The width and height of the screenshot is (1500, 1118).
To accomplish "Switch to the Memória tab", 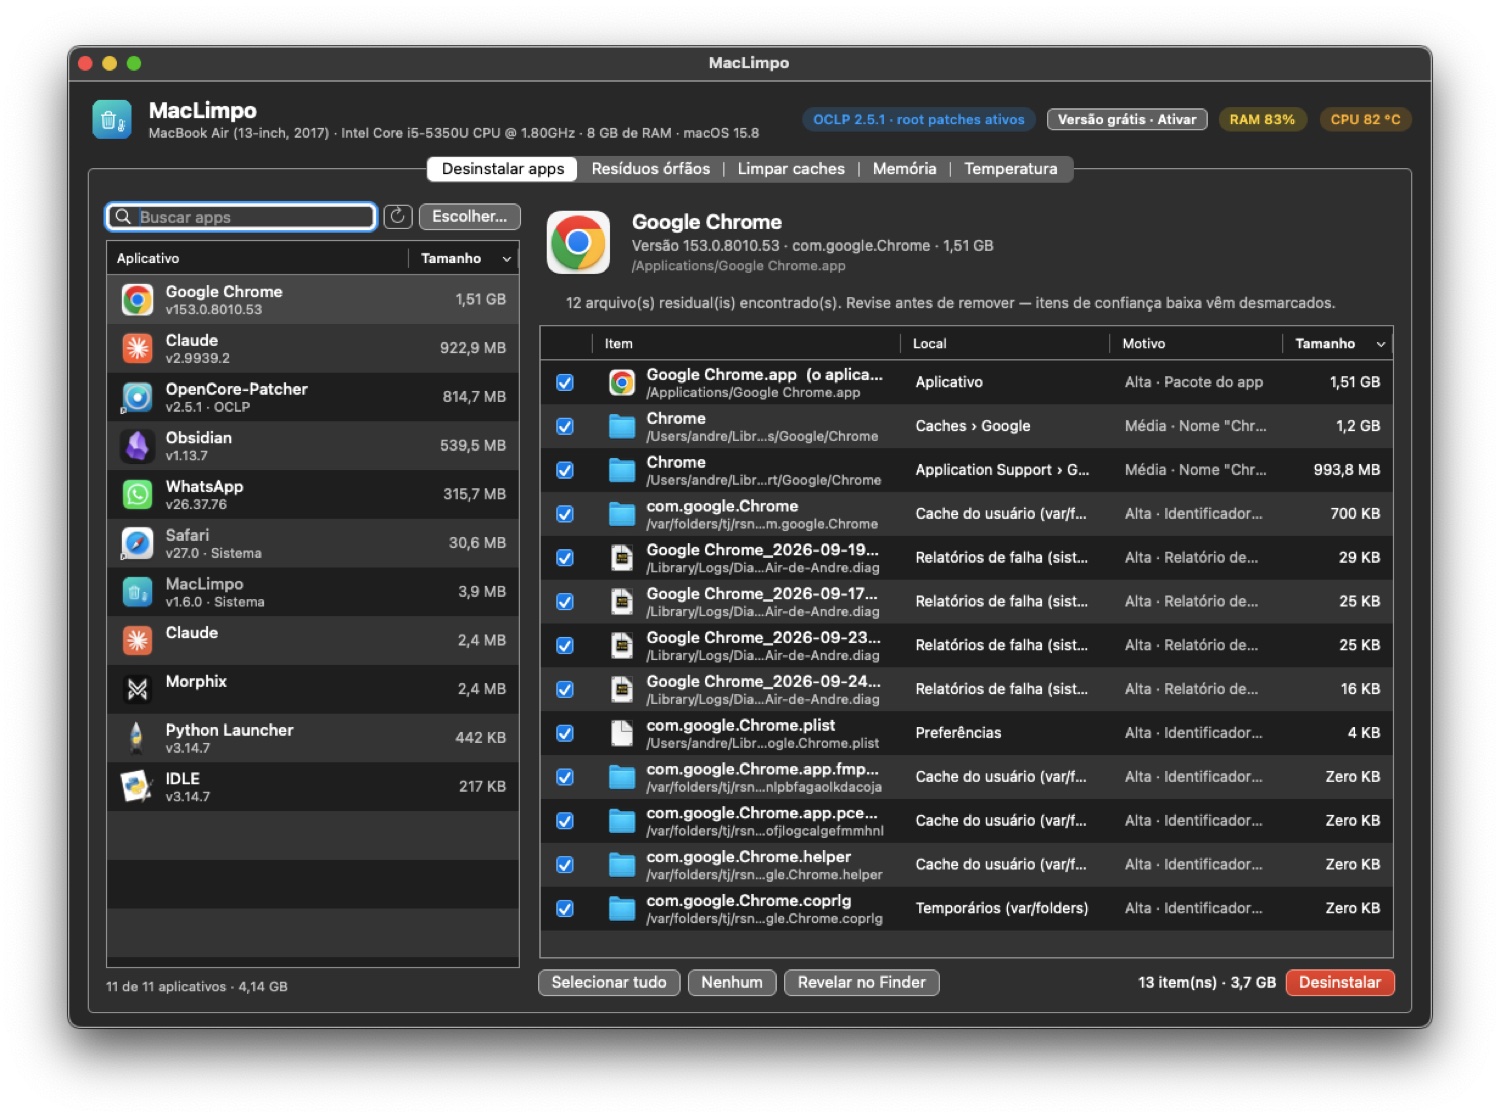I will pyautogui.click(x=905, y=169).
